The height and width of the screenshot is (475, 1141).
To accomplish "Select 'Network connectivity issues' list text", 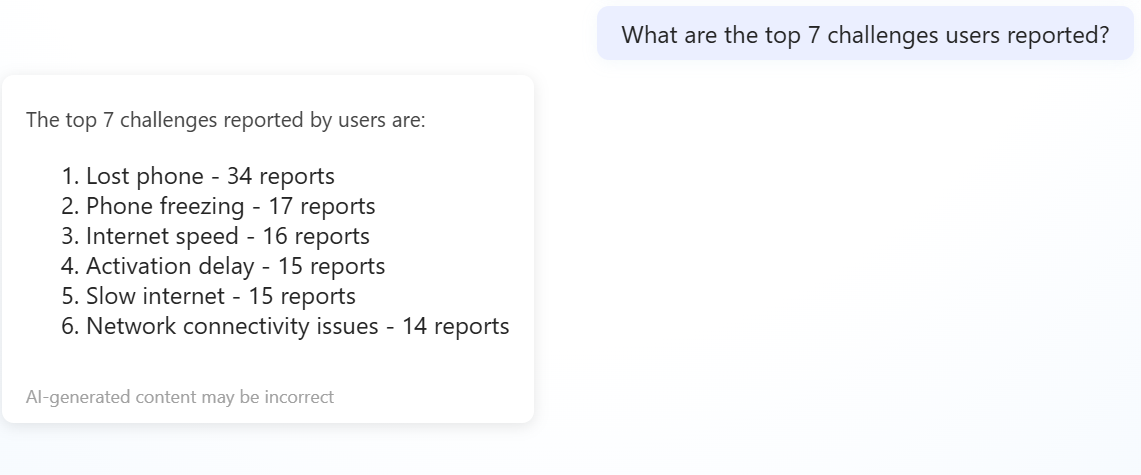I will click(x=232, y=326).
